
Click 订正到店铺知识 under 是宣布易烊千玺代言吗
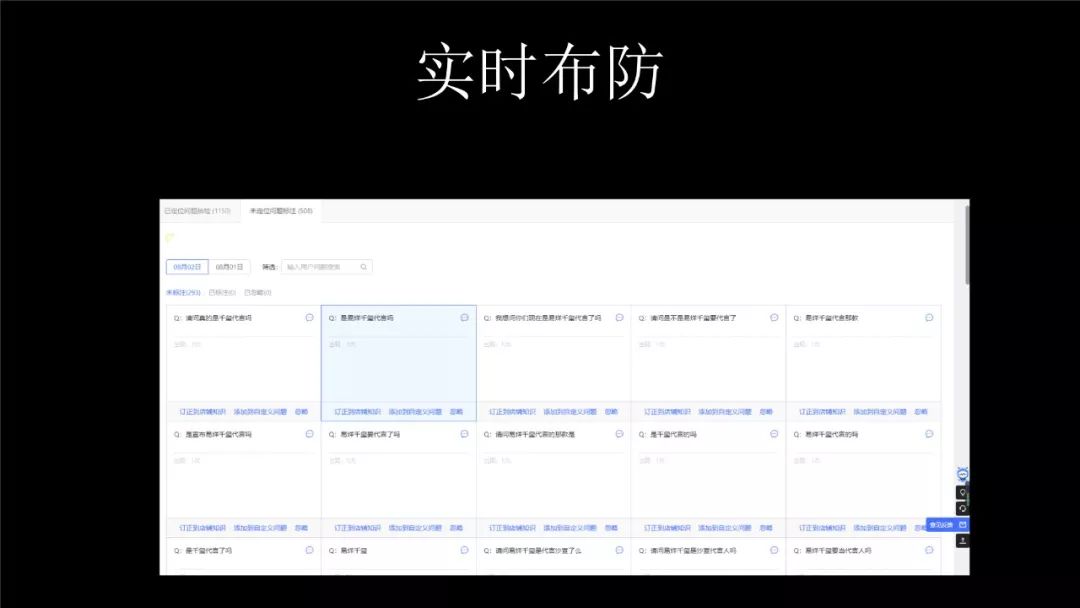pos(202,528)
